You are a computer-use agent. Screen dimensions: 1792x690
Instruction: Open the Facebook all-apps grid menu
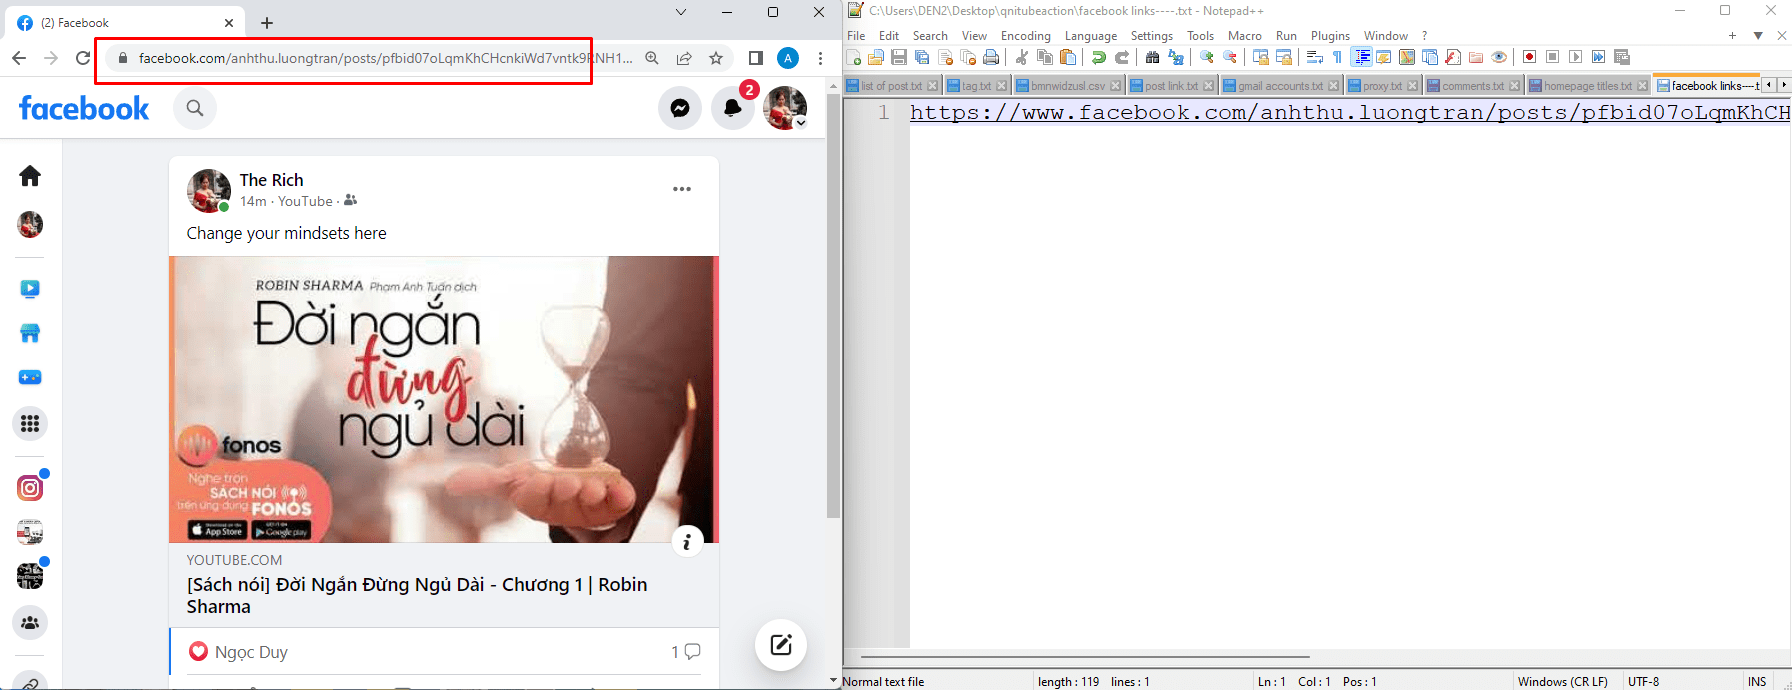pyautogui.click(x=30, y=424)
